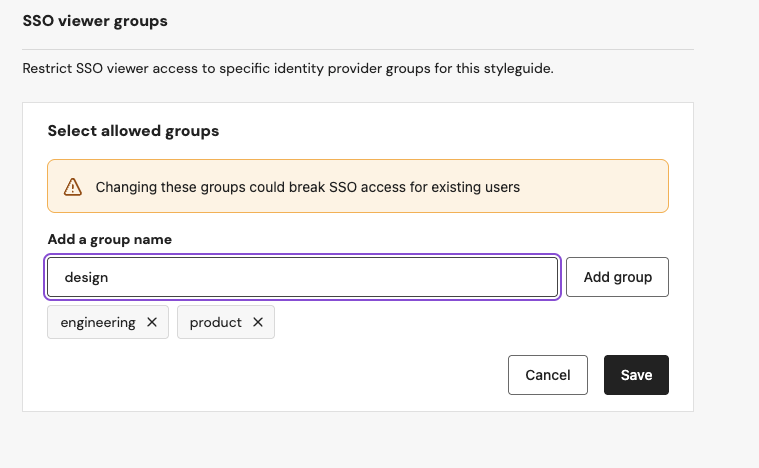Viewport: 759px width, 468px height.
Task: Click the Add group button
Action: point(617,277)
